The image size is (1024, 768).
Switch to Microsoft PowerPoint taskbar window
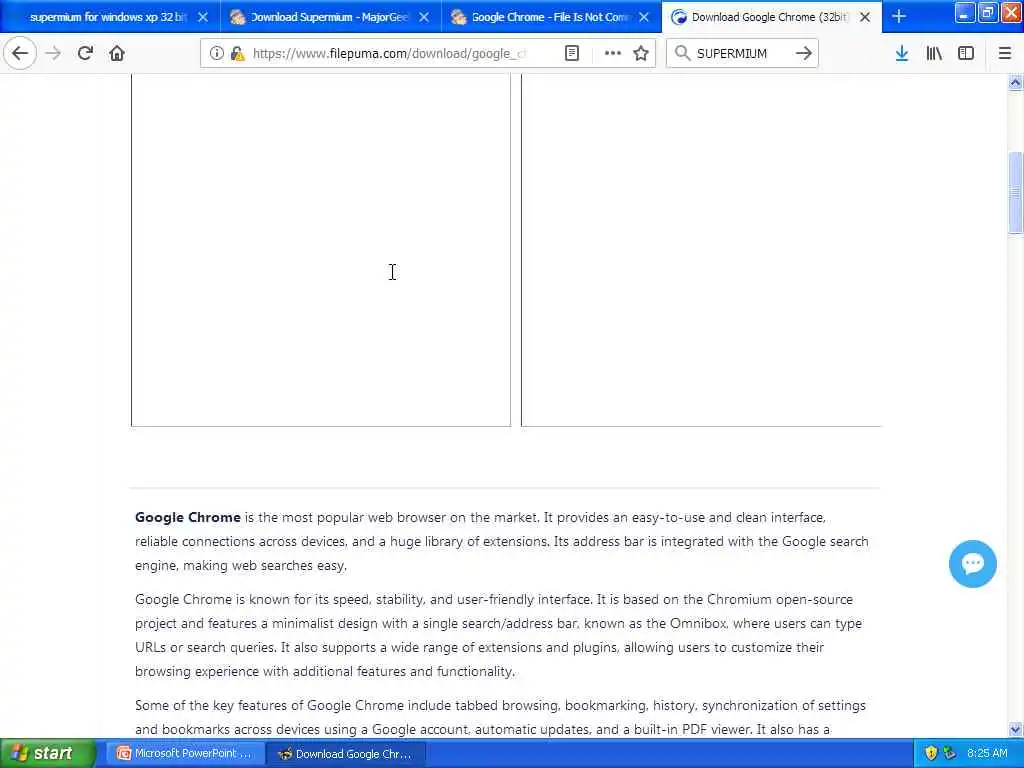tap(185, 753)
